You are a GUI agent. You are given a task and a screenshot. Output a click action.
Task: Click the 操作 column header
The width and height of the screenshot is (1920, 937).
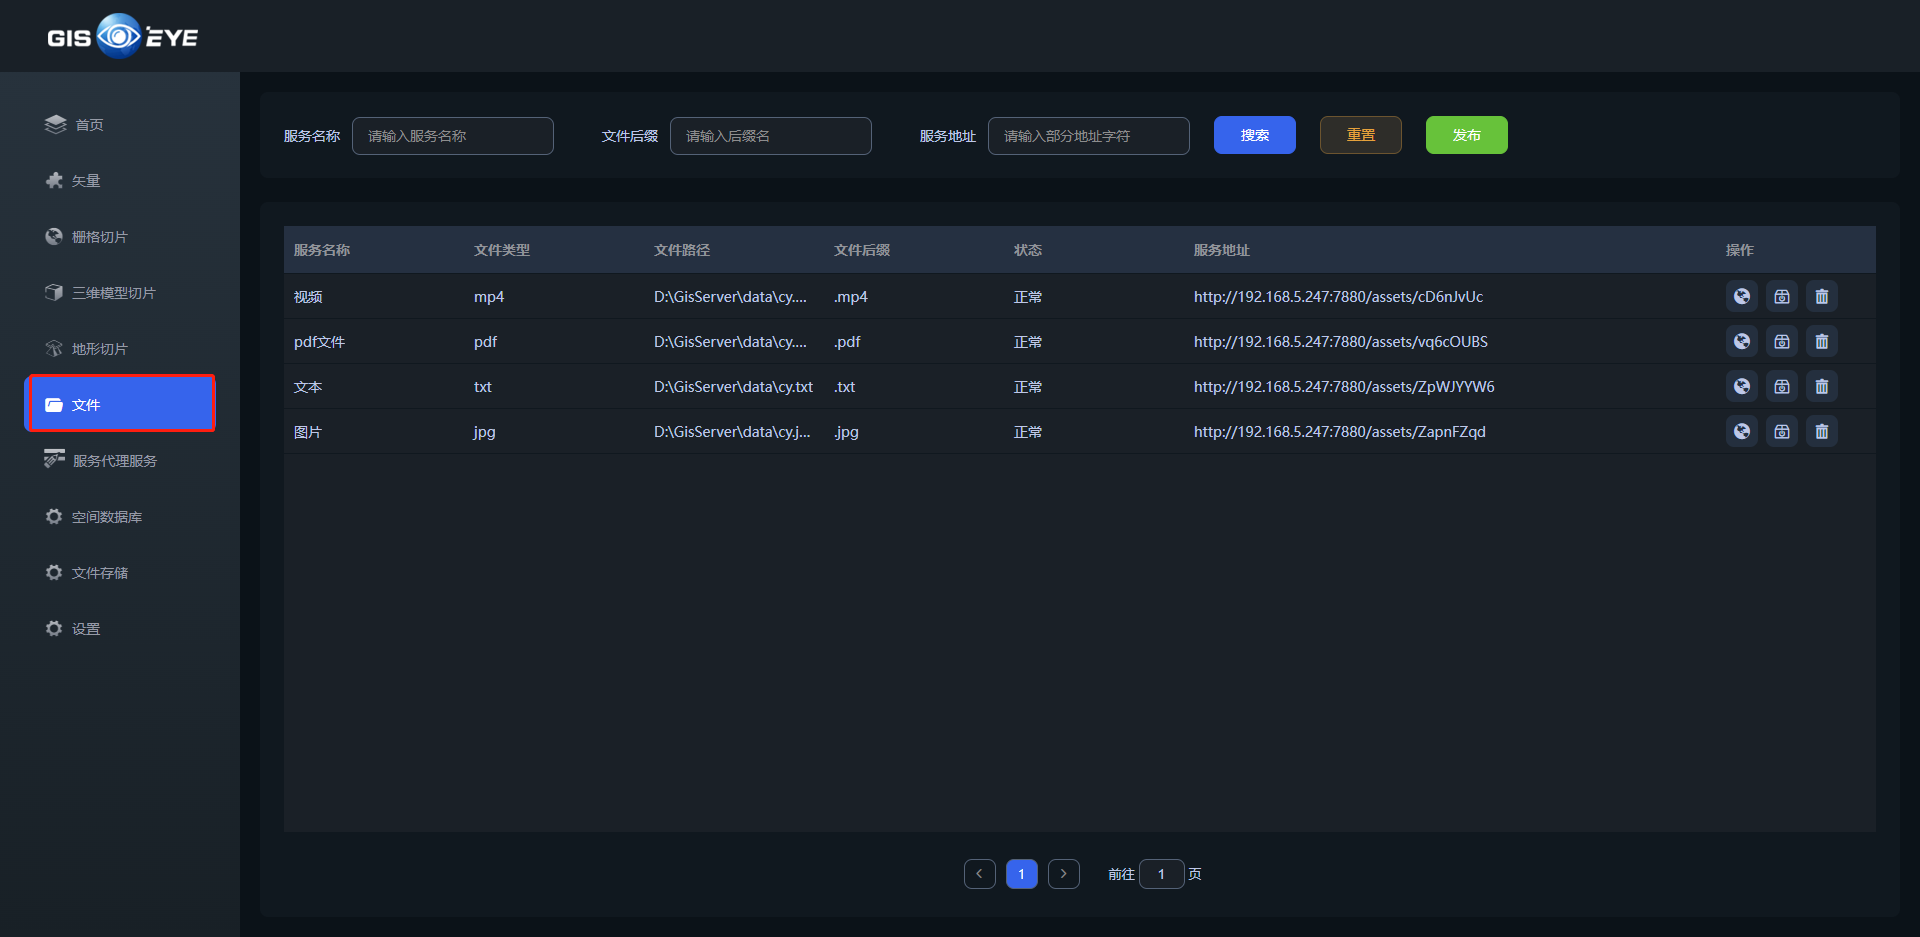pos(1740,250)
